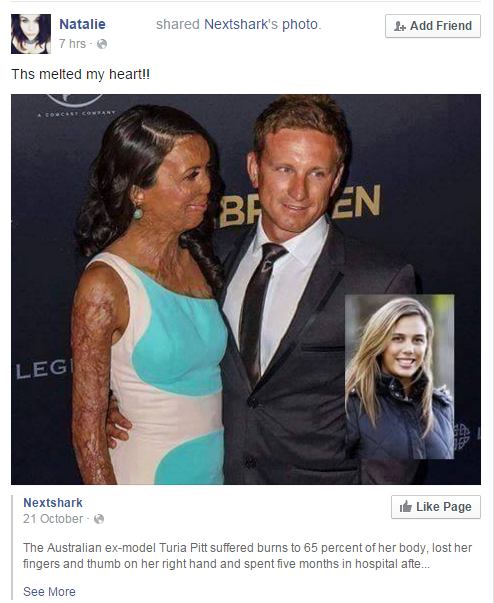Click the thumbs-up icon on Like Page

[x=406, y=506]
